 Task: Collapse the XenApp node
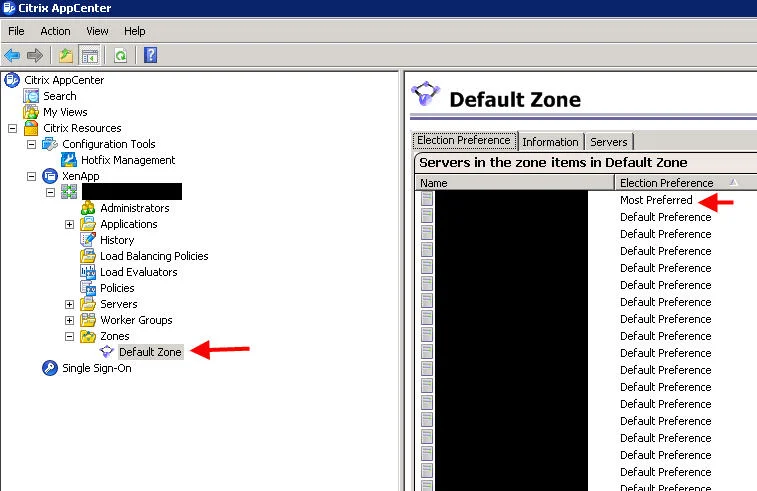[31, 176]
